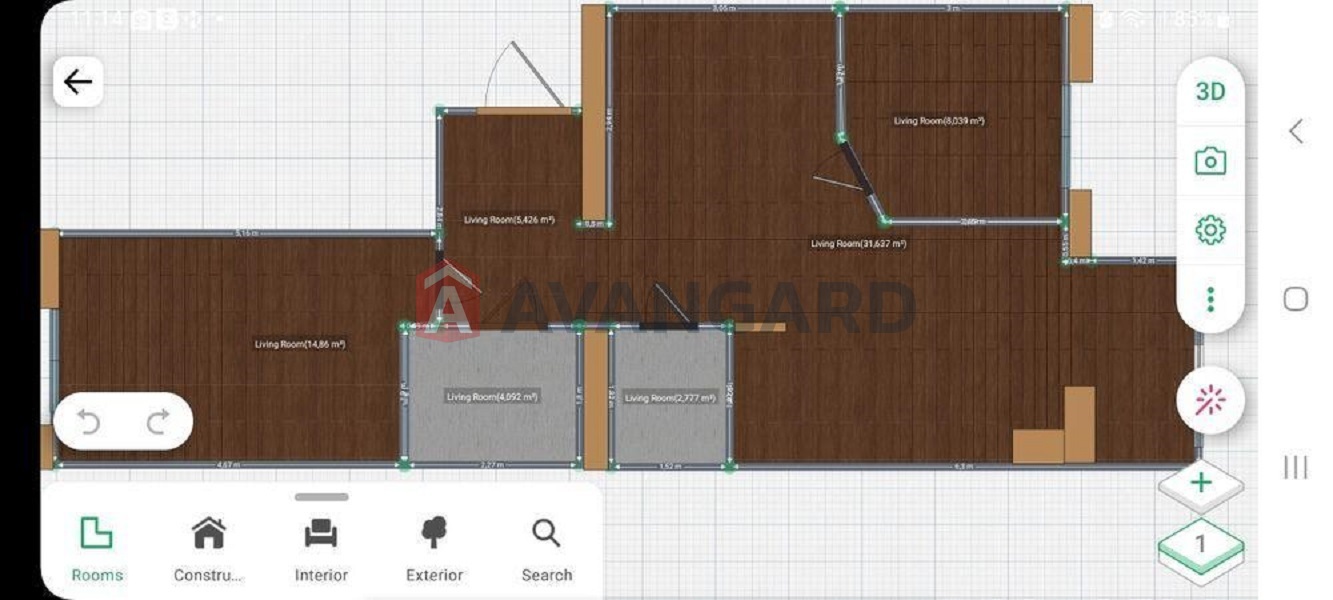Open the settings gear

pos(1210,230)
